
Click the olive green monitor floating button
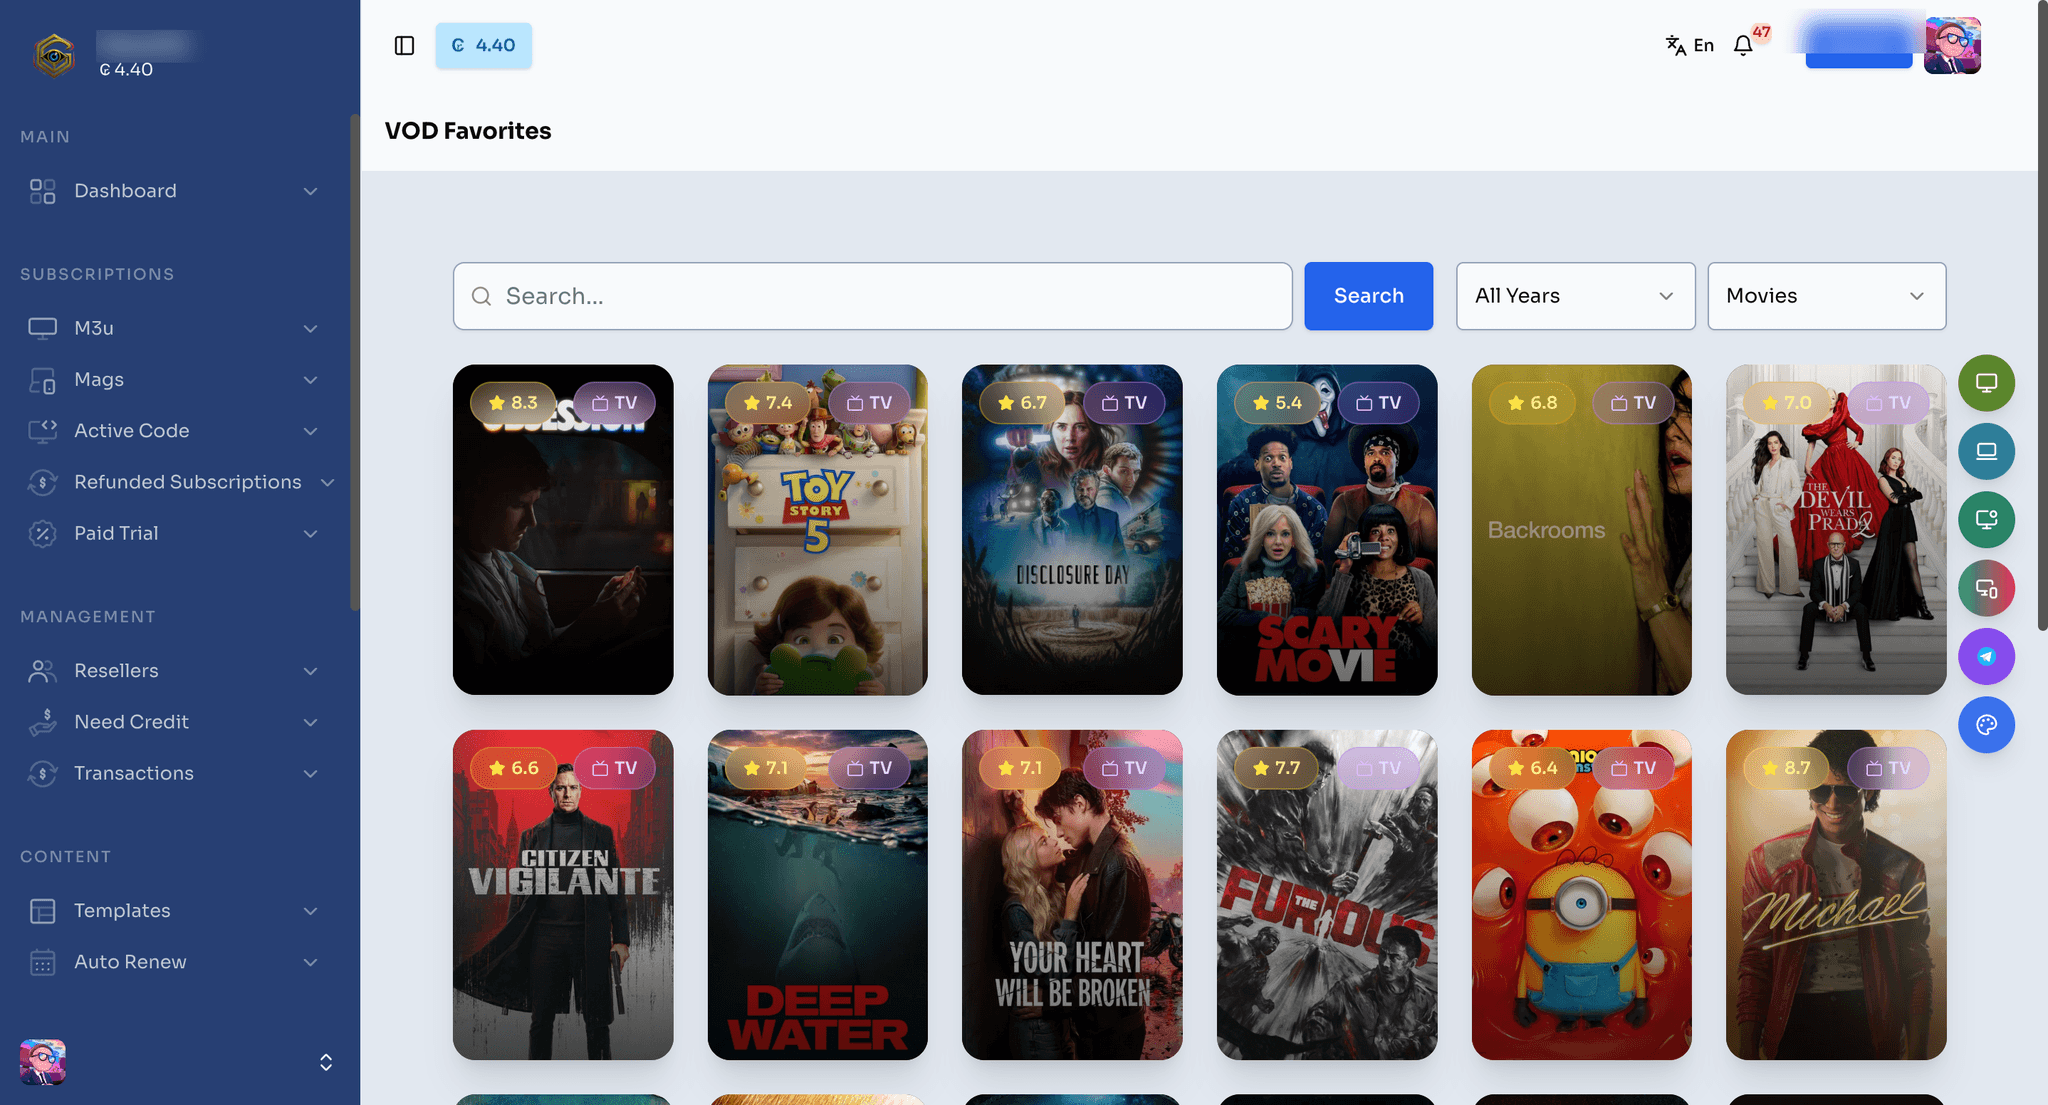[1986, 383]
